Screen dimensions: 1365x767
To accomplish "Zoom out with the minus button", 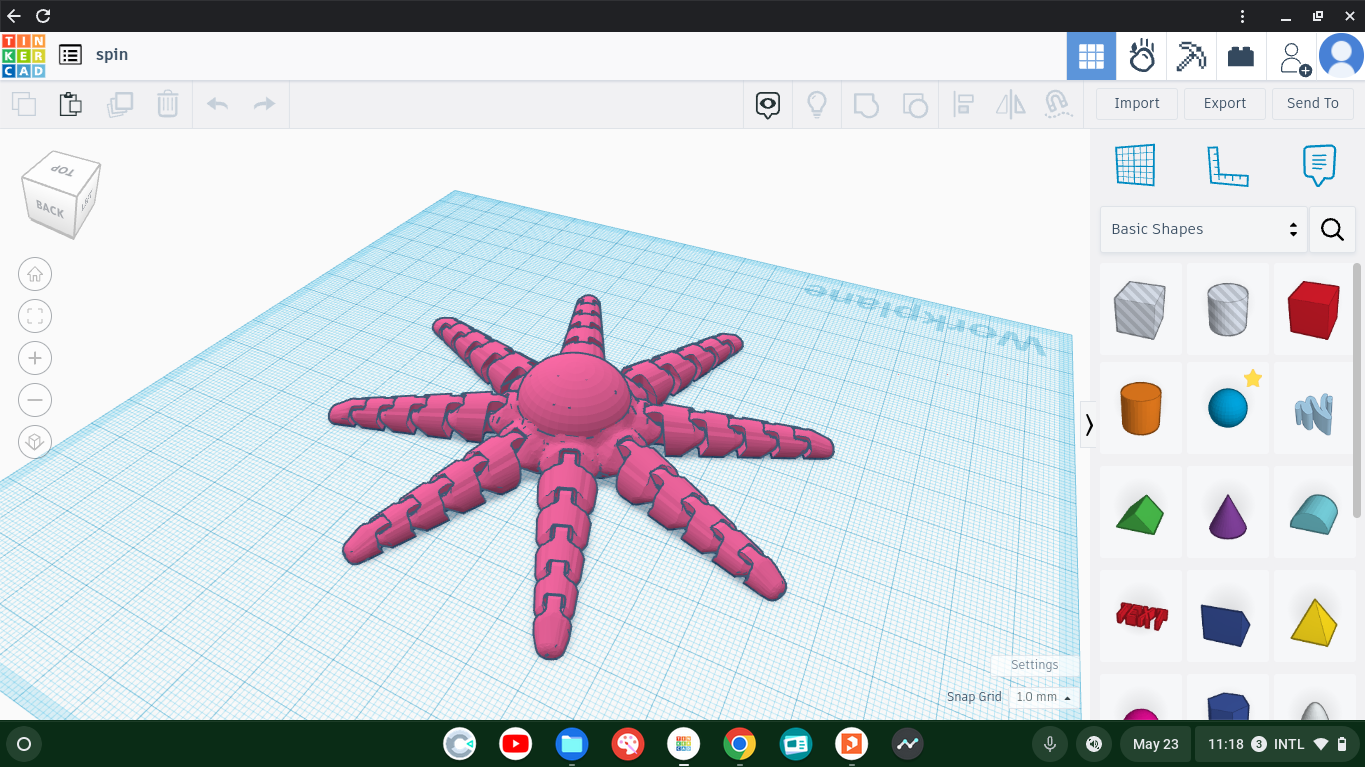I will (x=35, y=400).
